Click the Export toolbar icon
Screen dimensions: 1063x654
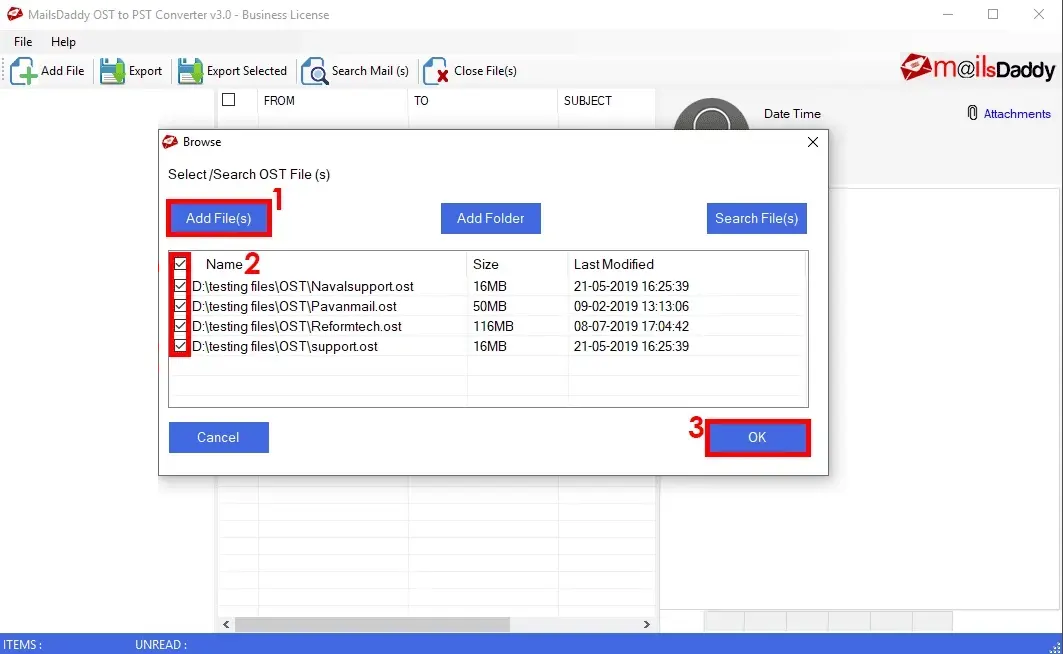point(112,70)
